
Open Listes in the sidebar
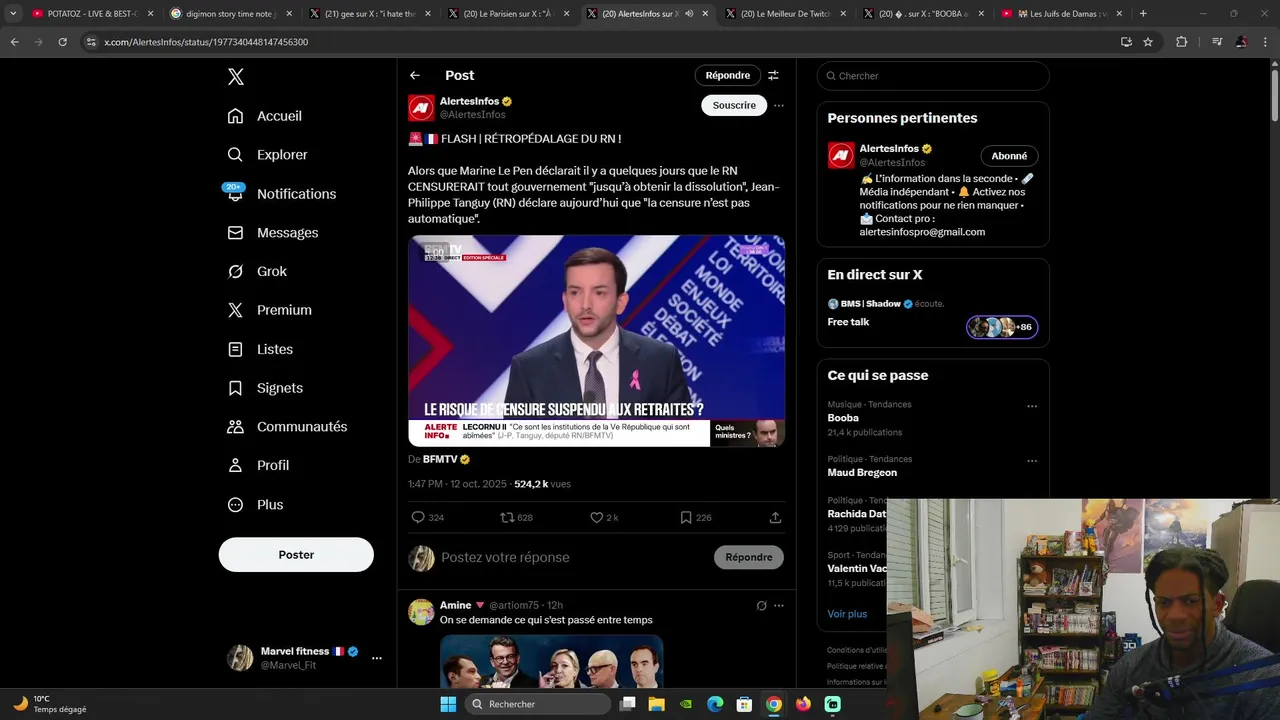click(x=260, y=349)
